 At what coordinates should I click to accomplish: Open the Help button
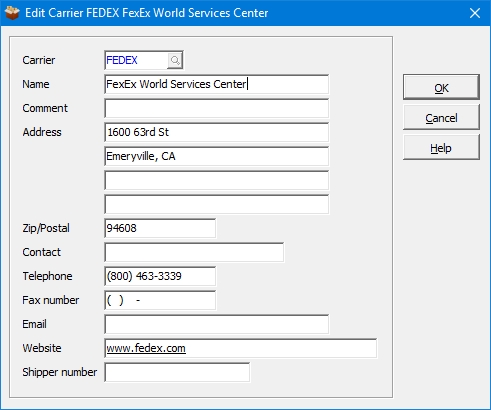click(x=441, y=147)
